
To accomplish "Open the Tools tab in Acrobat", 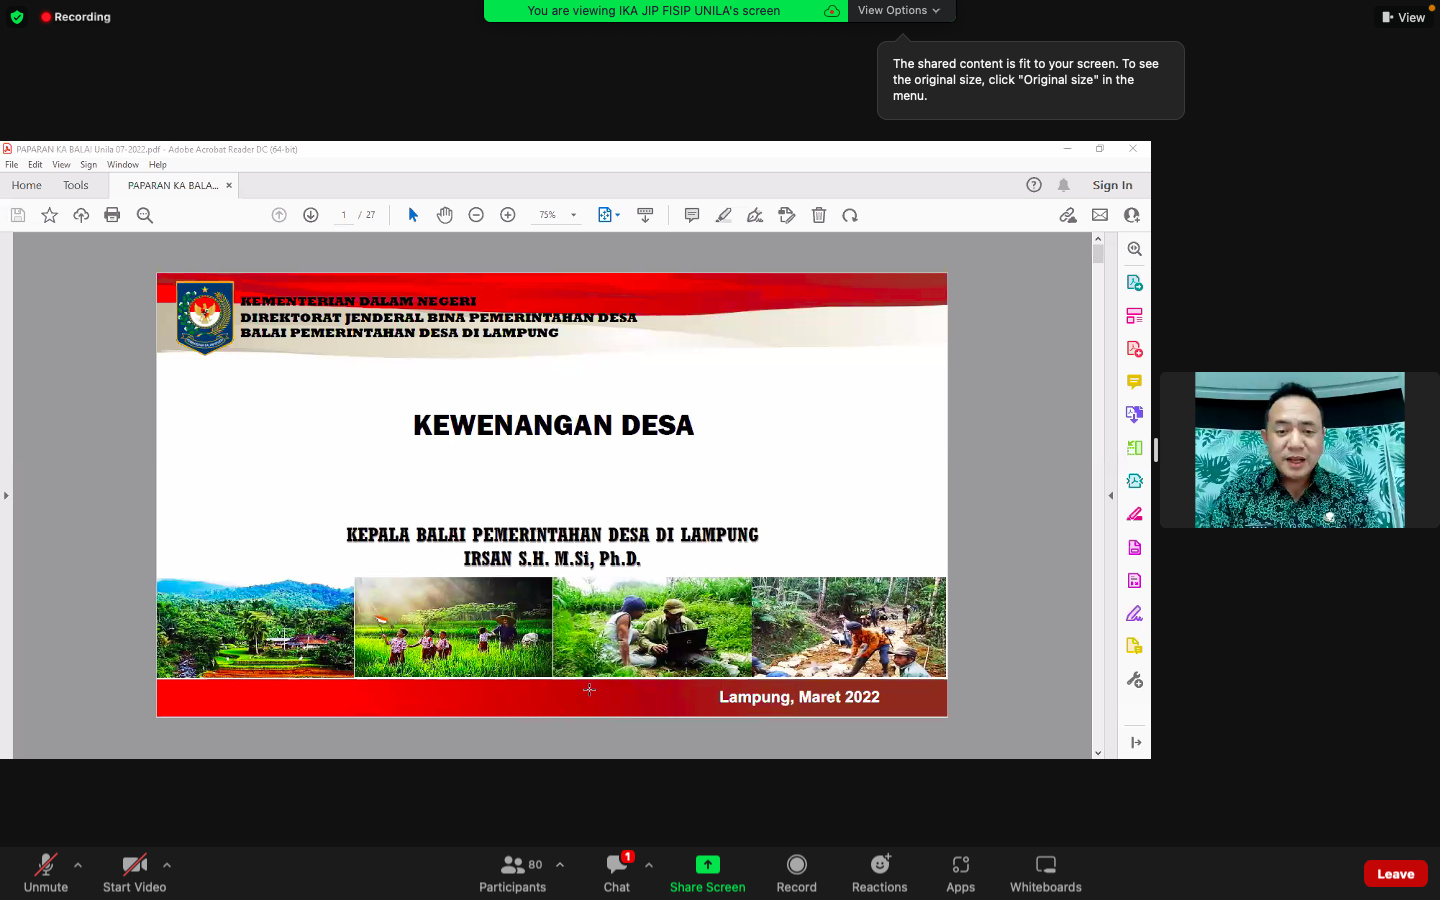I will (x=76, y=185).
